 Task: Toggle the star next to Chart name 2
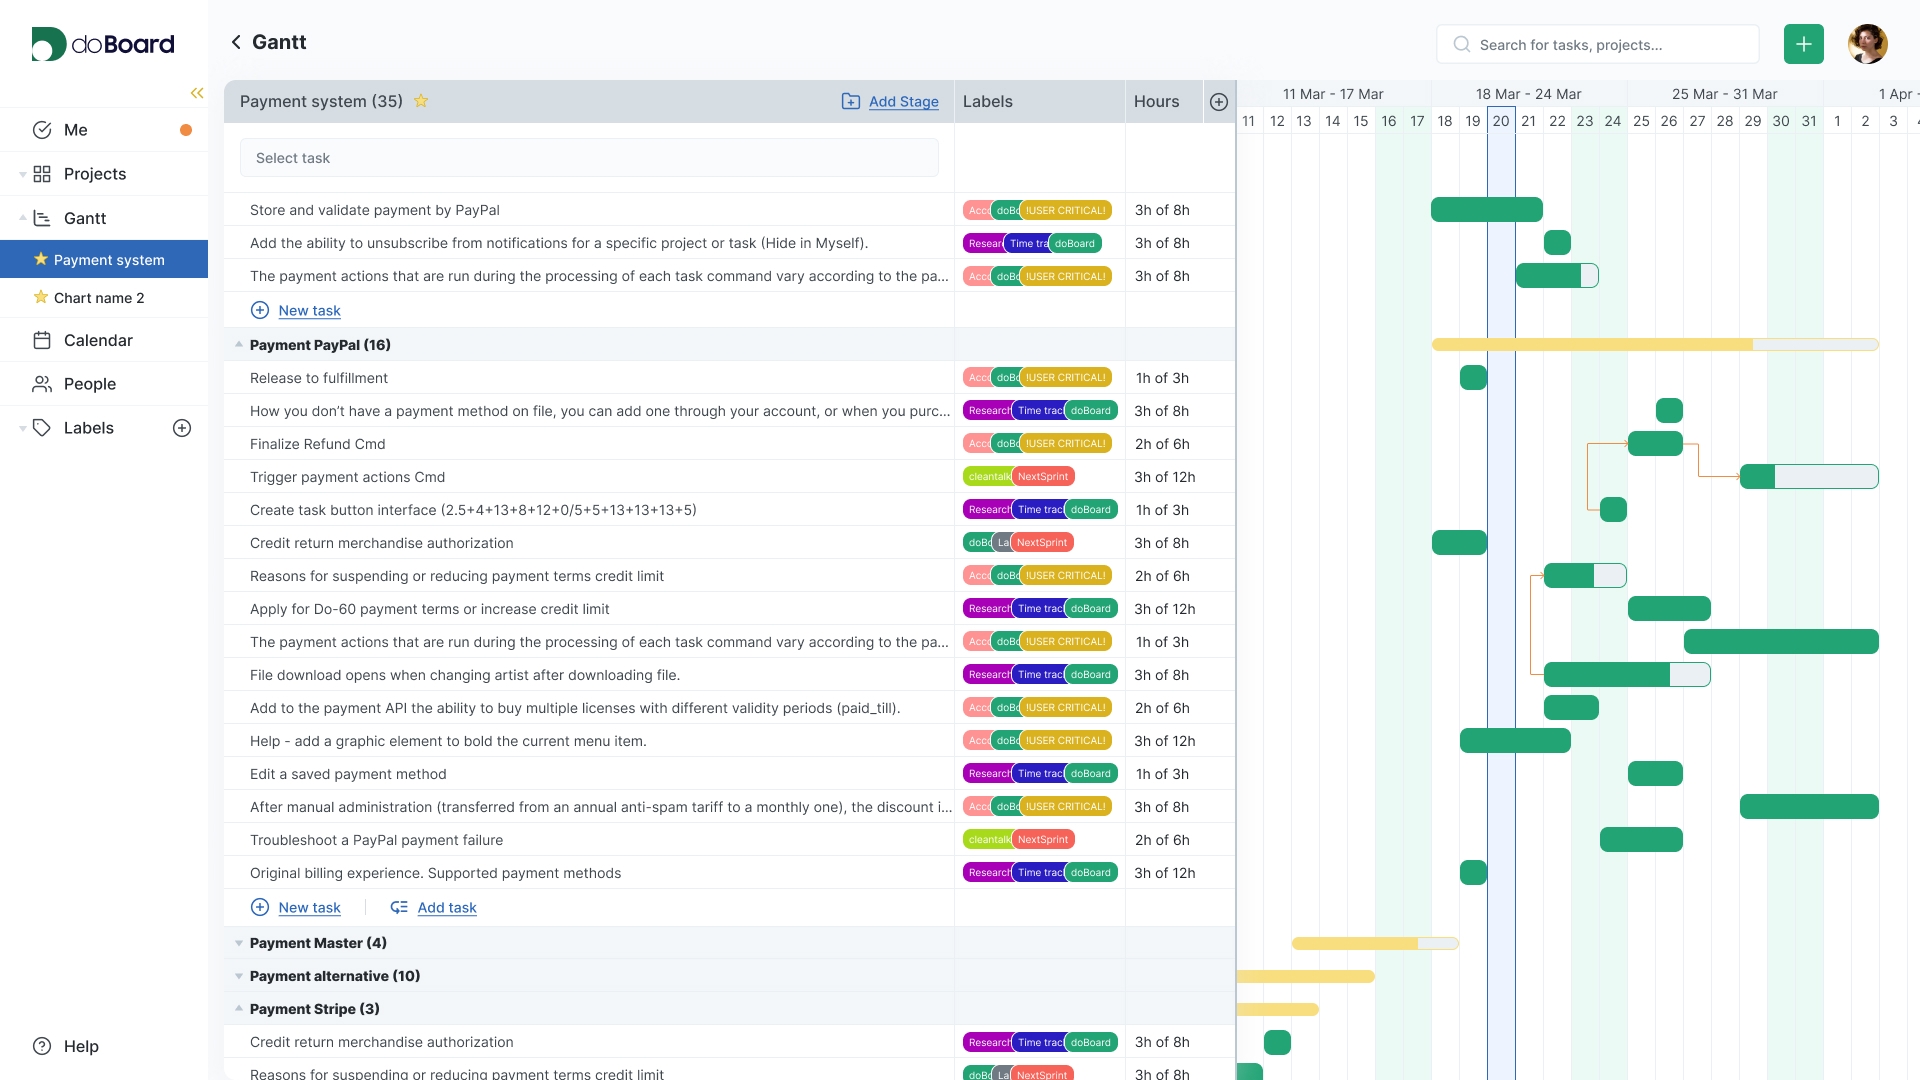(x=41, y=297)
